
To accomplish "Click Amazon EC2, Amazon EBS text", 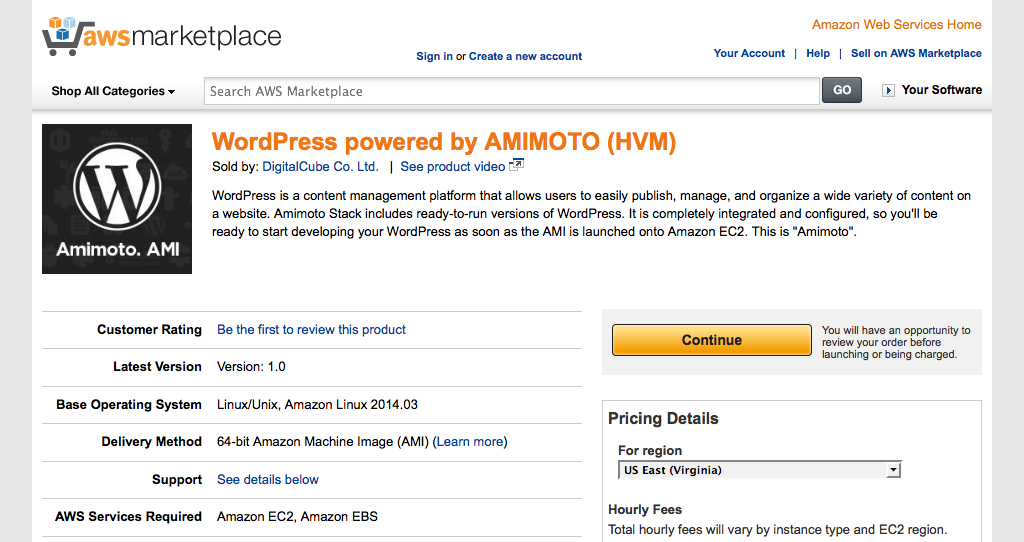I will pyautogui.click(x=297, y=517).
